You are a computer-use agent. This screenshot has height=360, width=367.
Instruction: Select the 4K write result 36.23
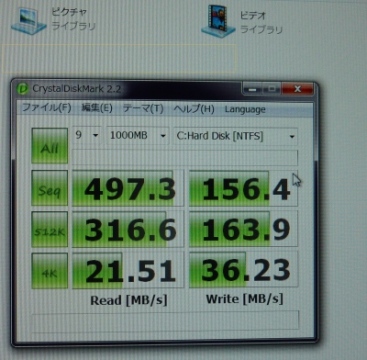pos(243,270)
